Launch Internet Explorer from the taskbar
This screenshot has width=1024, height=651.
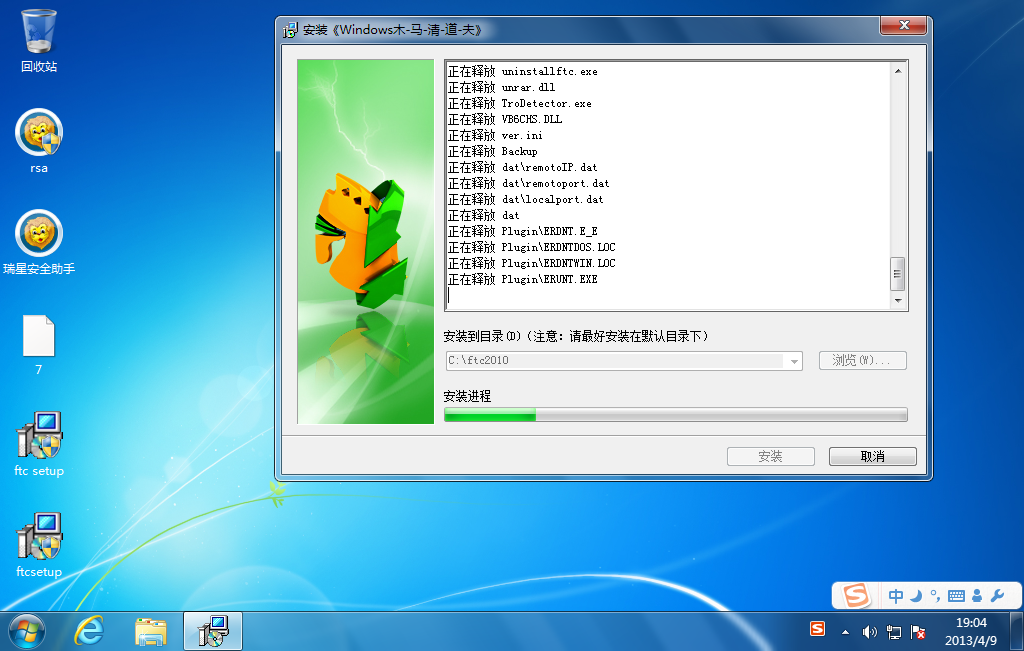89,632
